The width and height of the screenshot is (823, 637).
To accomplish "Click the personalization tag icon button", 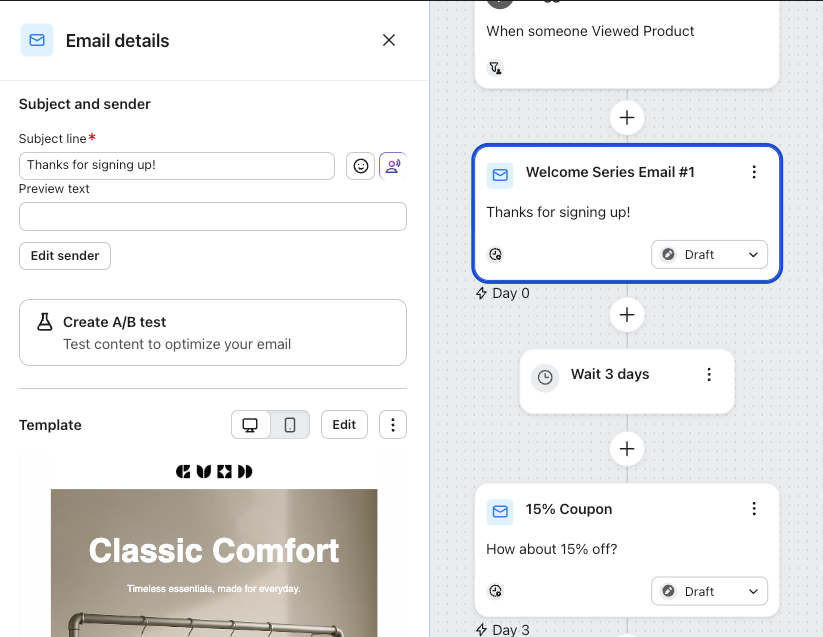I will click(x=393, y=166).
